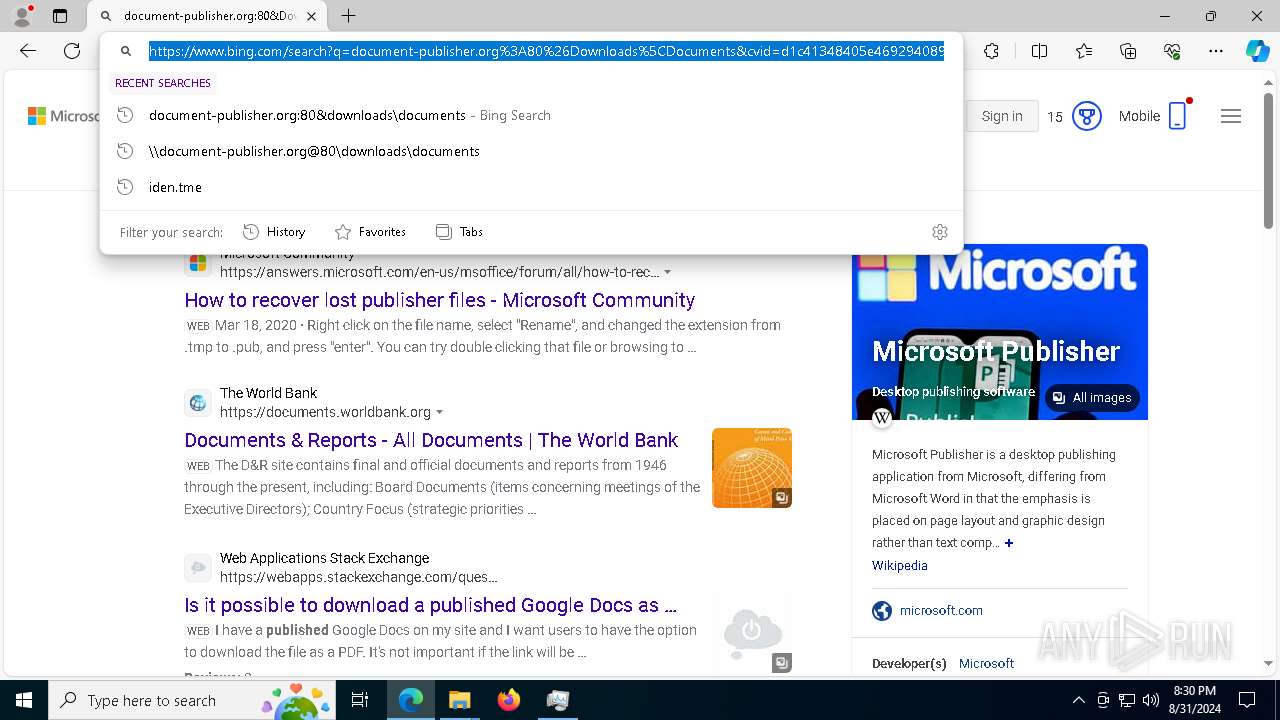The image size is (1280, 720).
Task: Filter search by Favorites
Action: coord(370,232)
